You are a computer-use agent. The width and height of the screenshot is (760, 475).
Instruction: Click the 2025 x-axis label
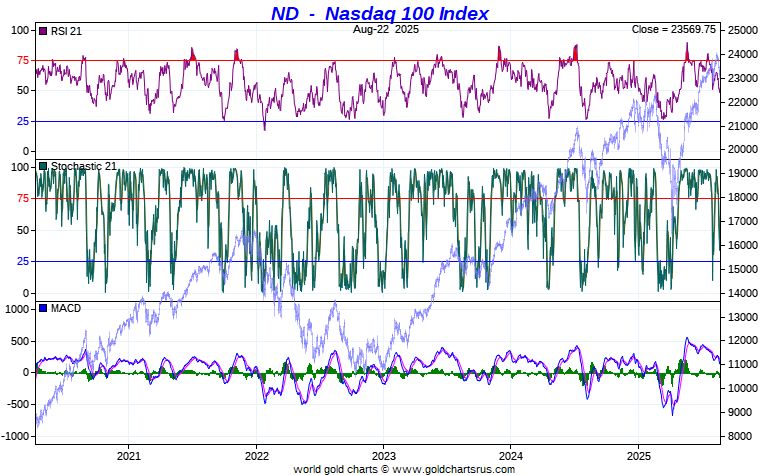(639, 456)
